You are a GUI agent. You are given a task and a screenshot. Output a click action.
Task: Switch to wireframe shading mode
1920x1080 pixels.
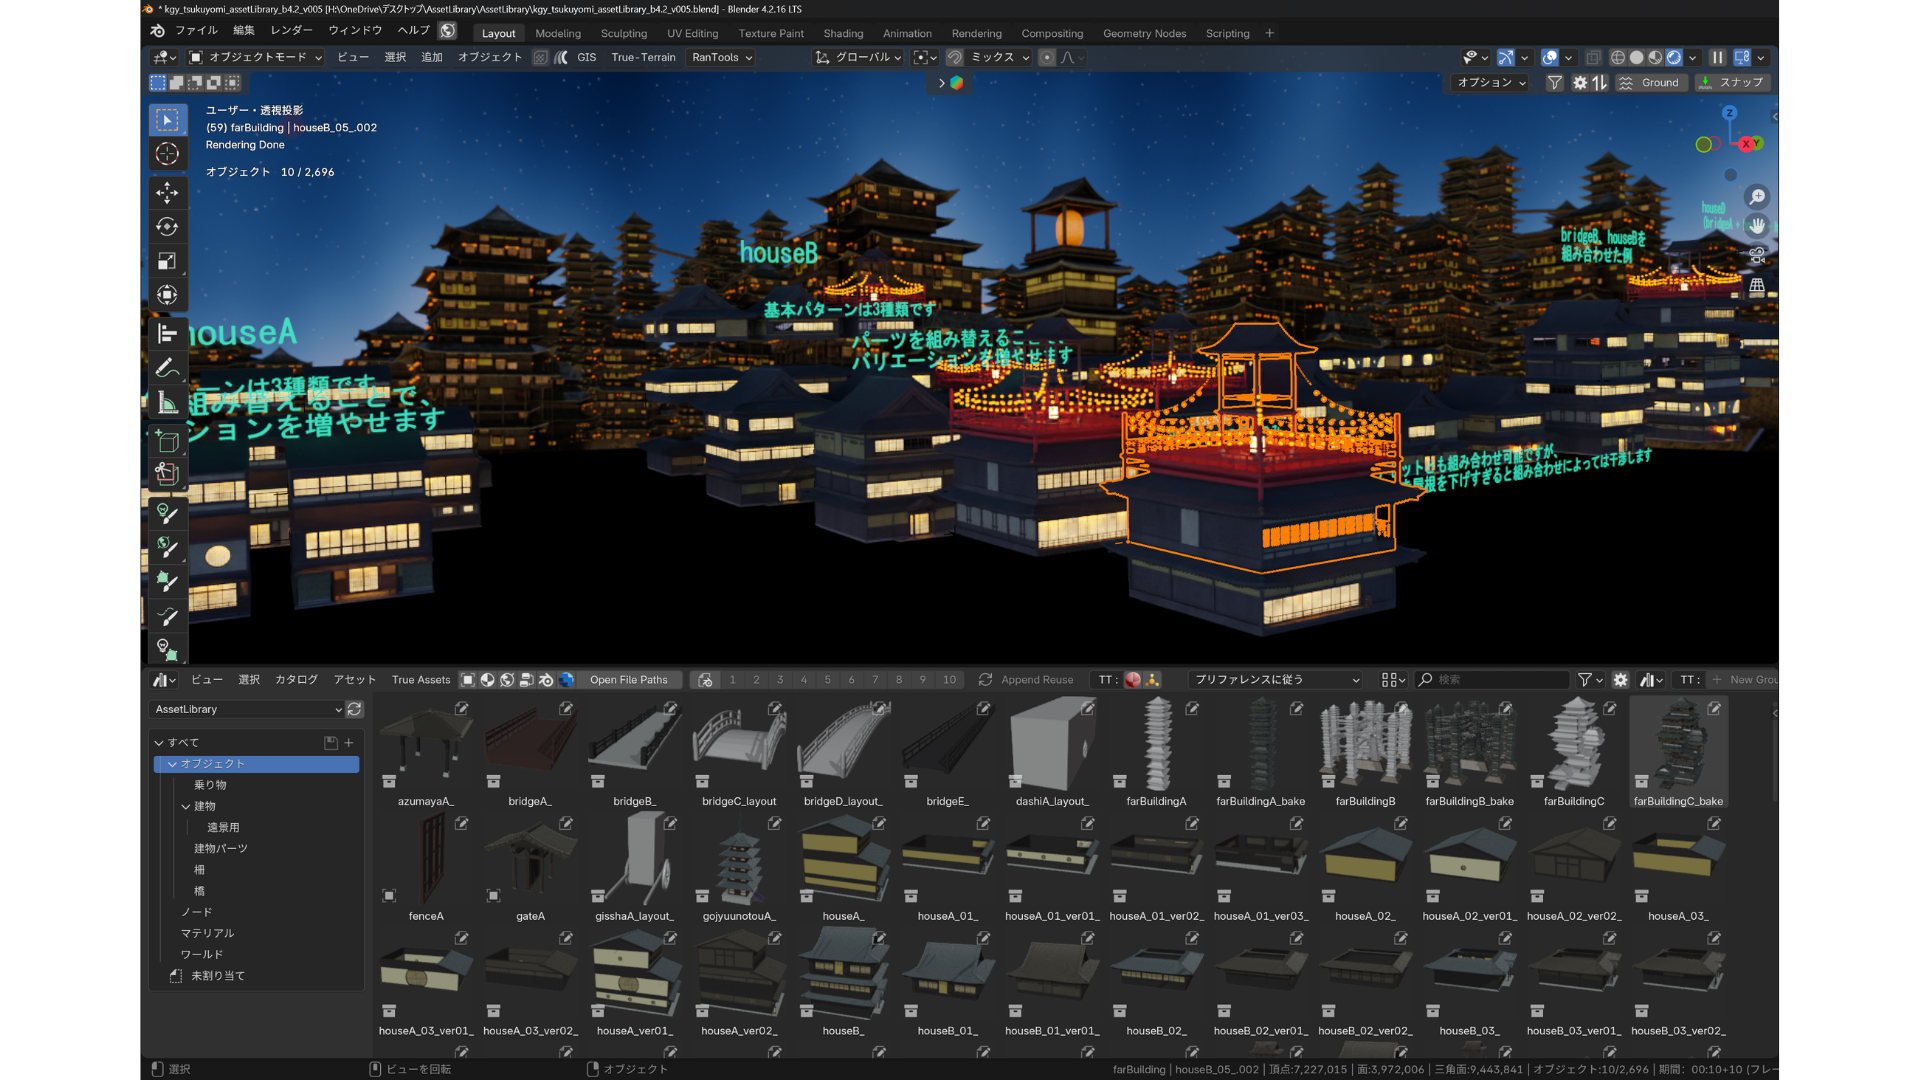[1617, 58]
